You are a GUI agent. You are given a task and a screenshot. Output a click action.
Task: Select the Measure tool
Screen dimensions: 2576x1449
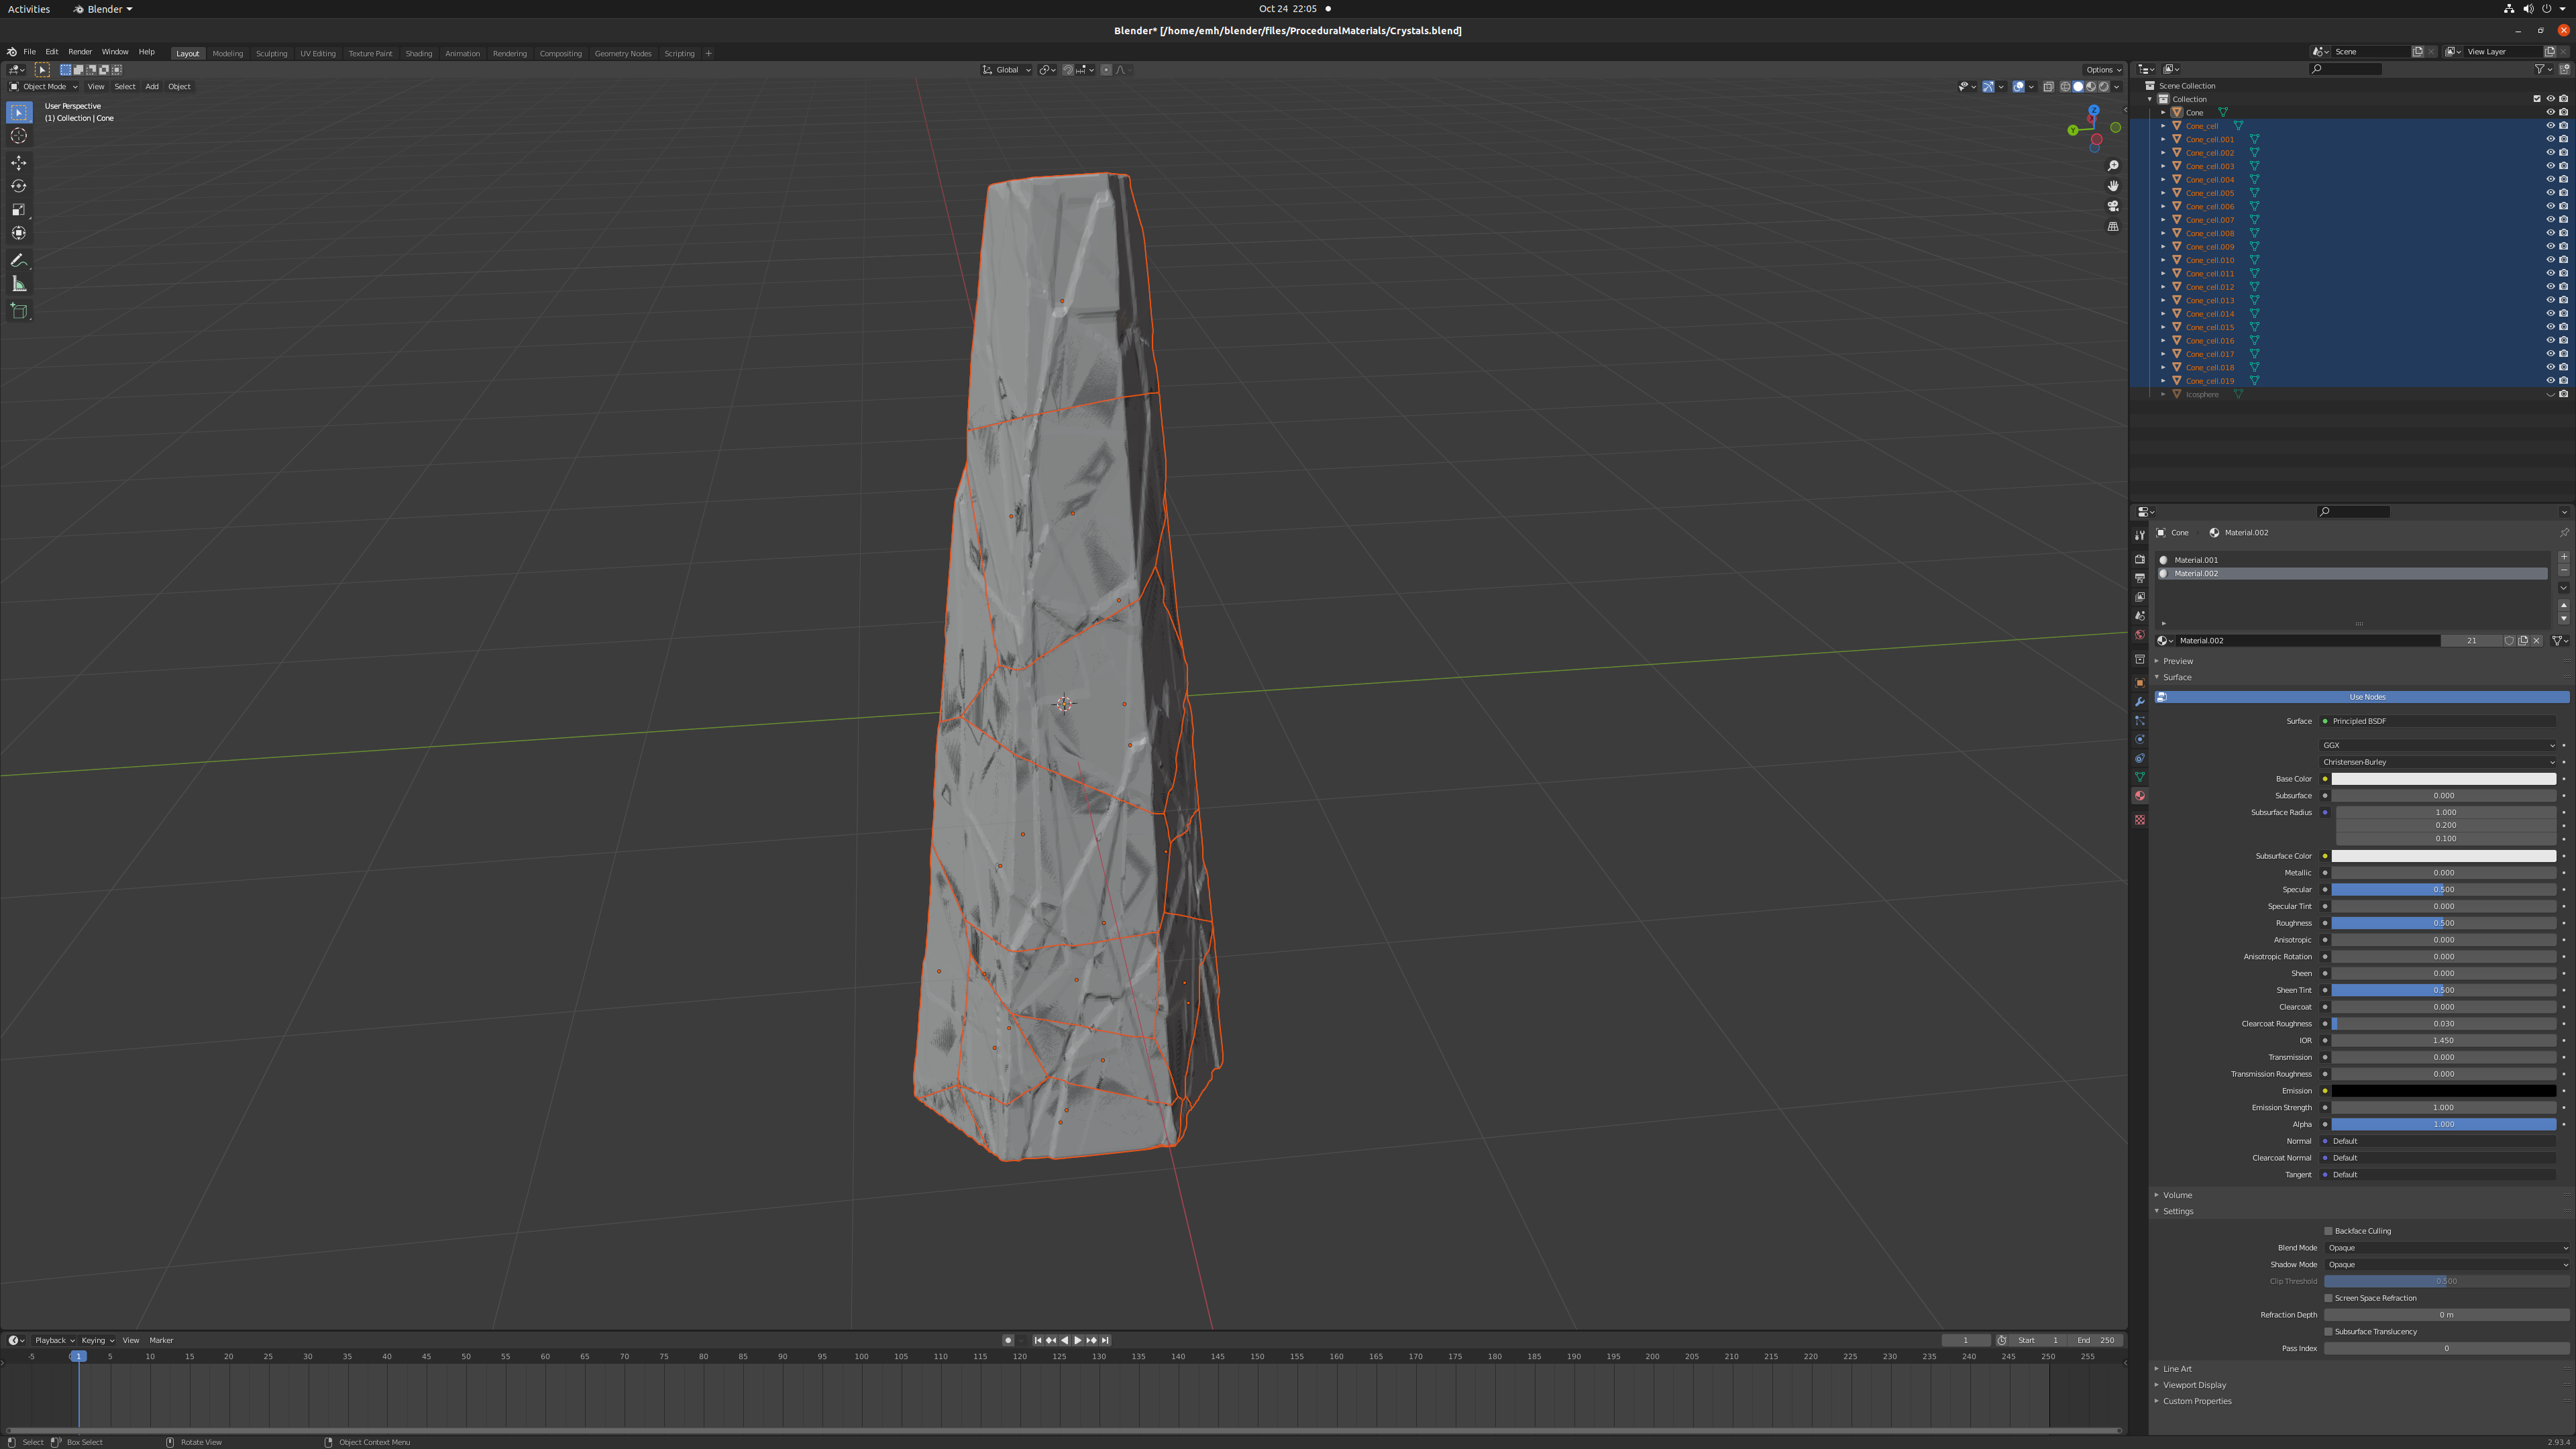point(19,284)
